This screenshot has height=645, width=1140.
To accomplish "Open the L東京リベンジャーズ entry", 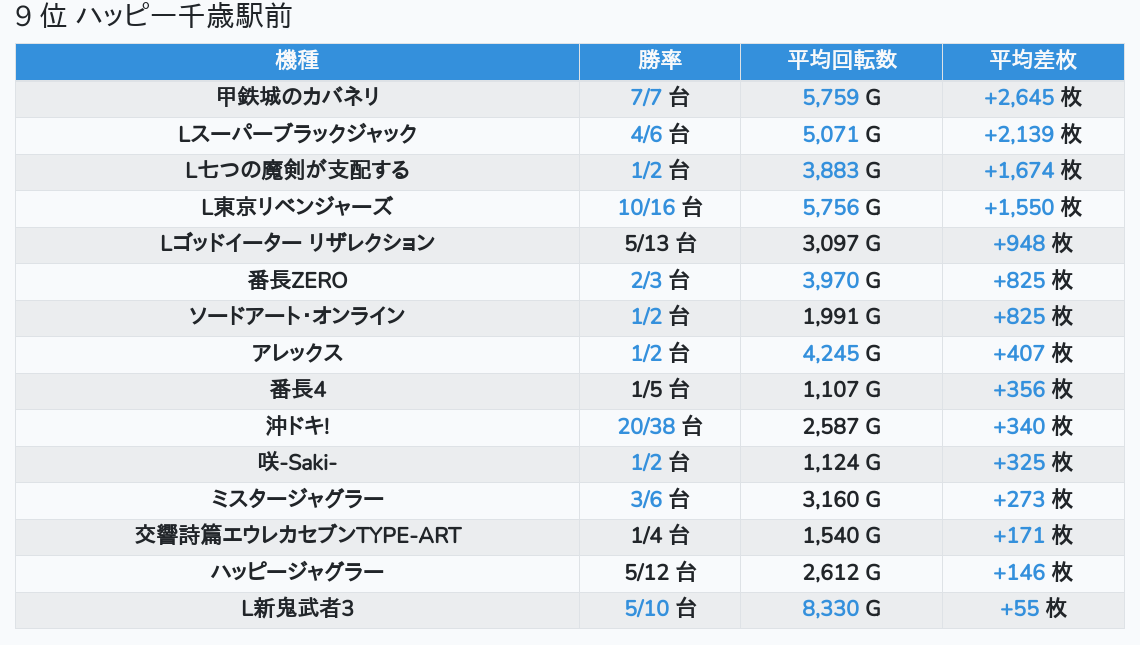I will point(297,207).
